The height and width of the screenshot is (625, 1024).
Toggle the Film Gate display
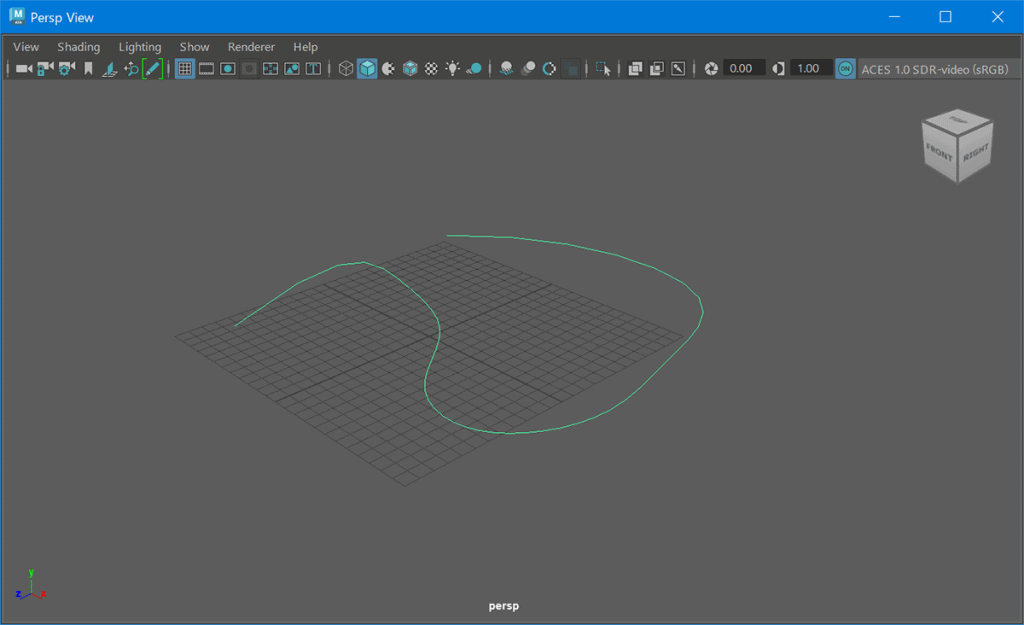point(206,69)
